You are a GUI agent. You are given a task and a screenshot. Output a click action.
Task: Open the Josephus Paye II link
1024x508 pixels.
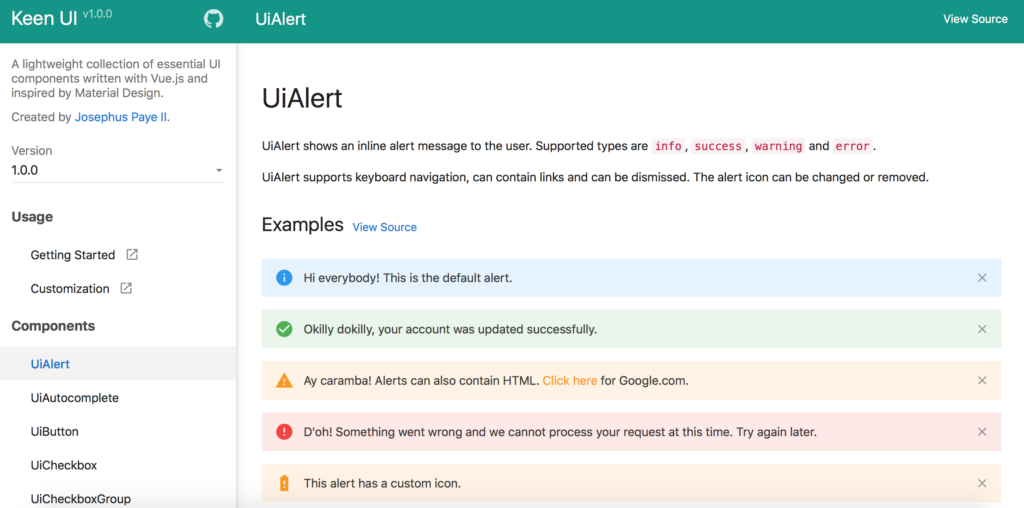122,117
